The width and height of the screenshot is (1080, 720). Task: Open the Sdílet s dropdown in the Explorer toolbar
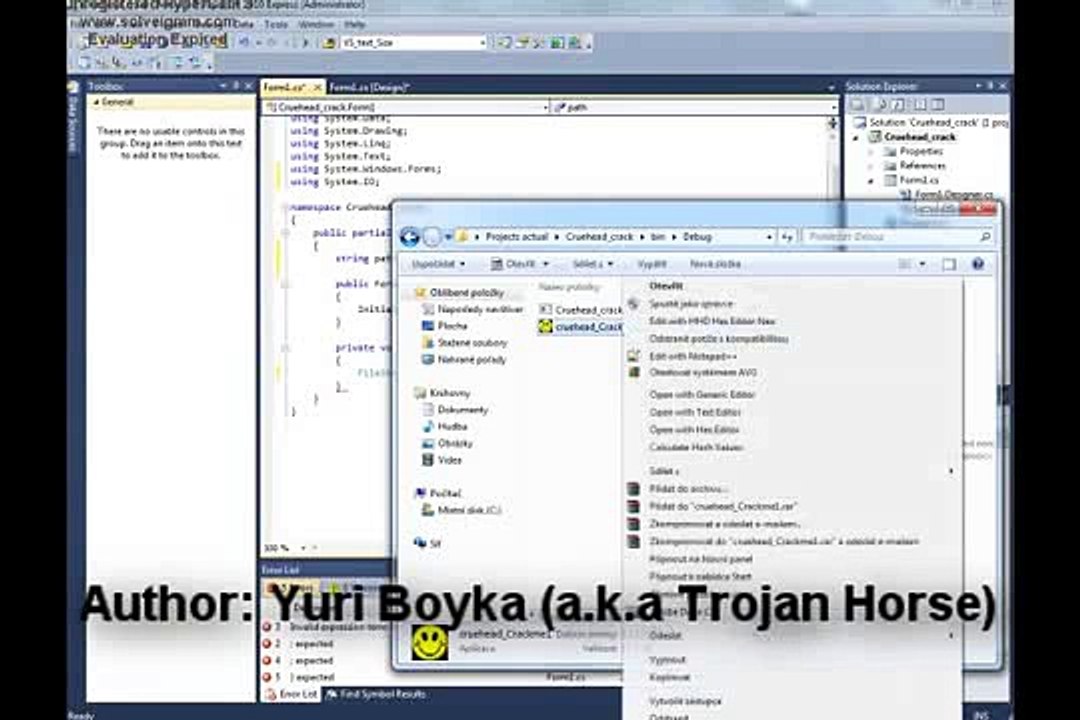592,265
